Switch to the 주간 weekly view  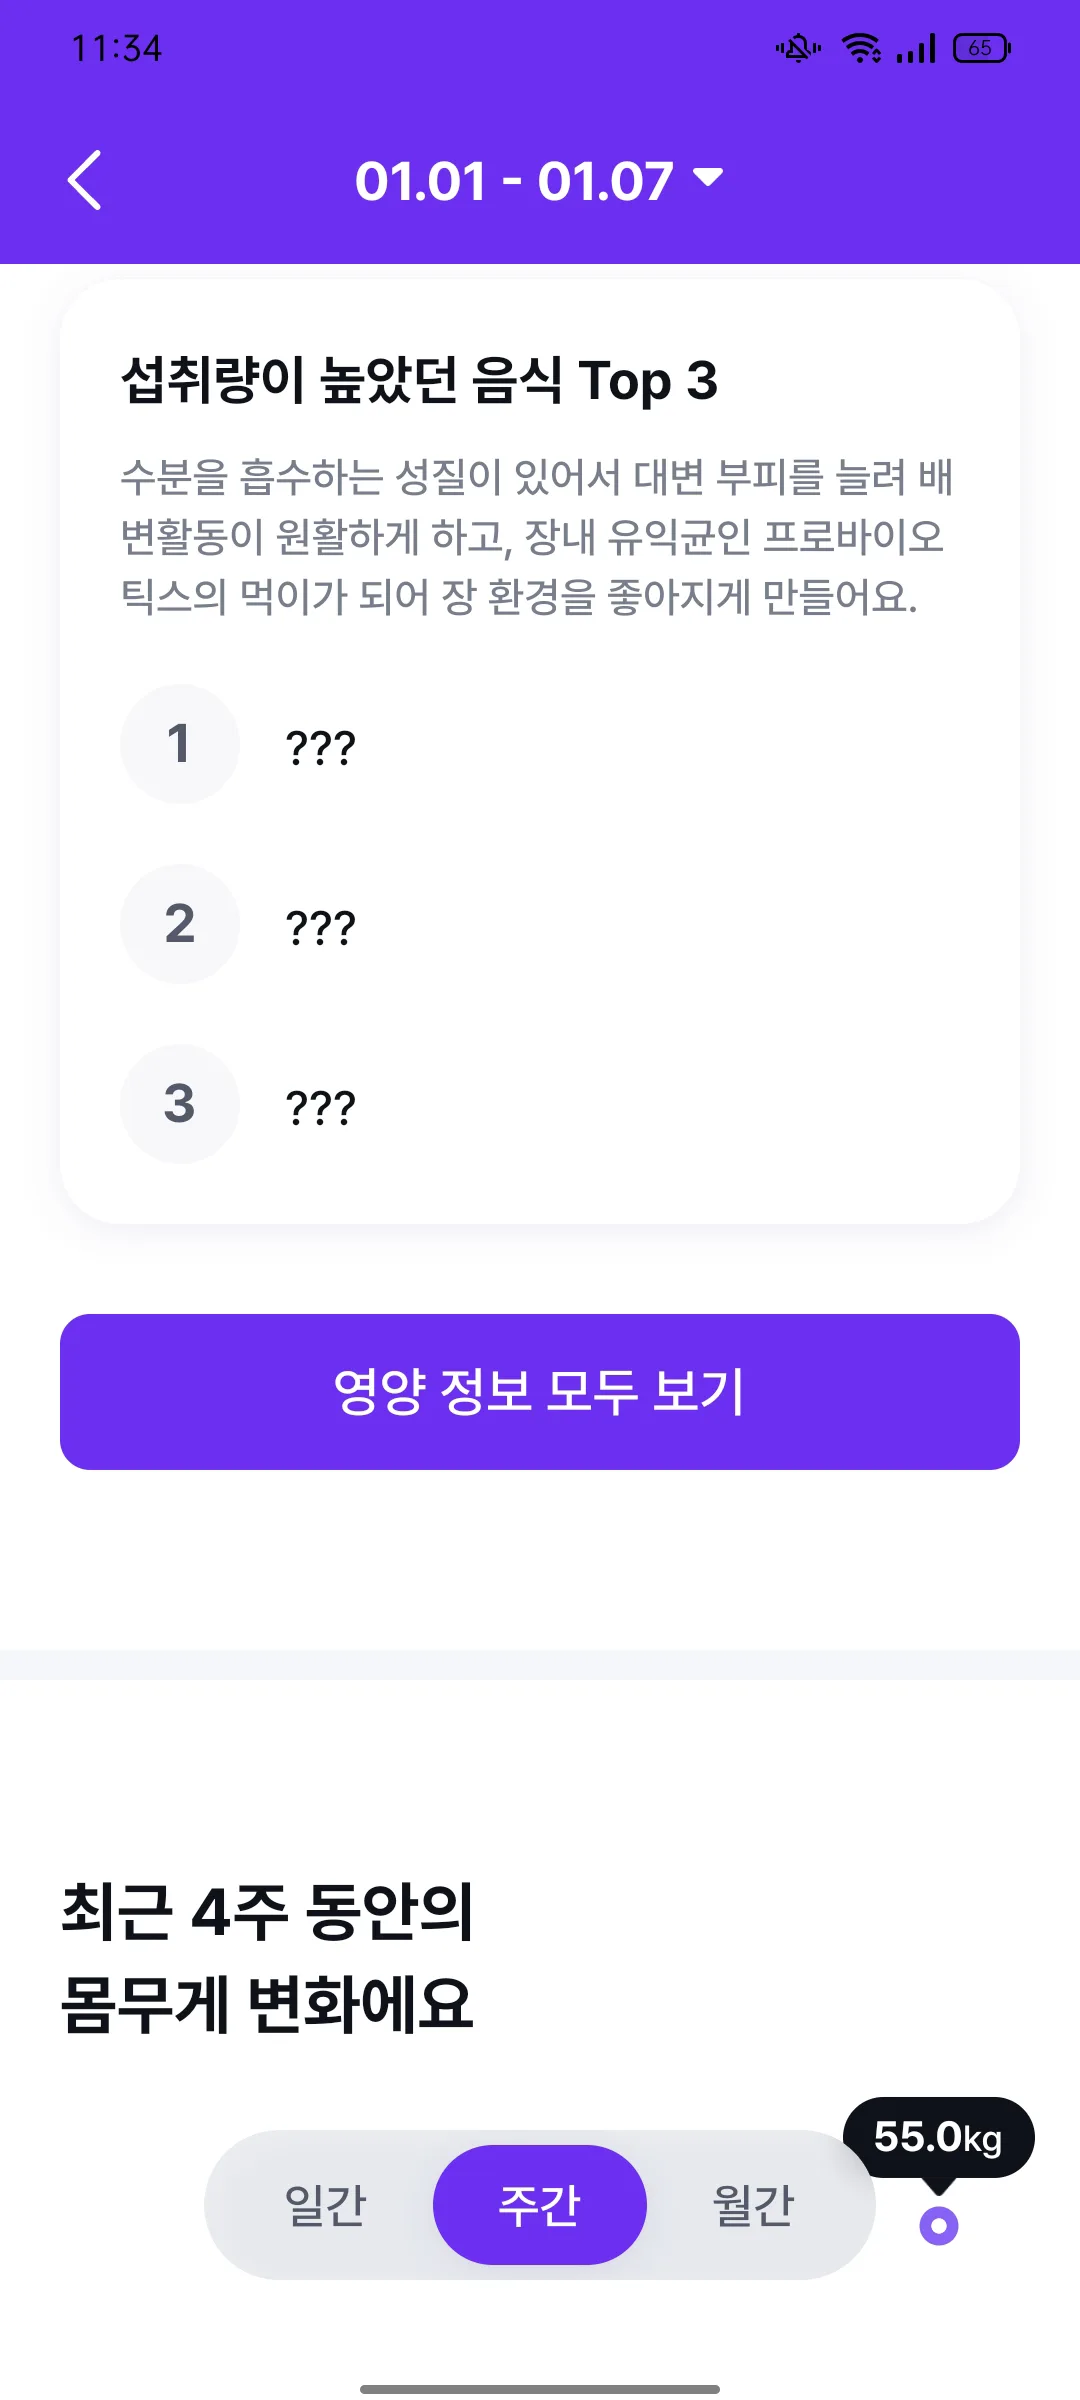pyautogui.click(x=540, y=2205)
